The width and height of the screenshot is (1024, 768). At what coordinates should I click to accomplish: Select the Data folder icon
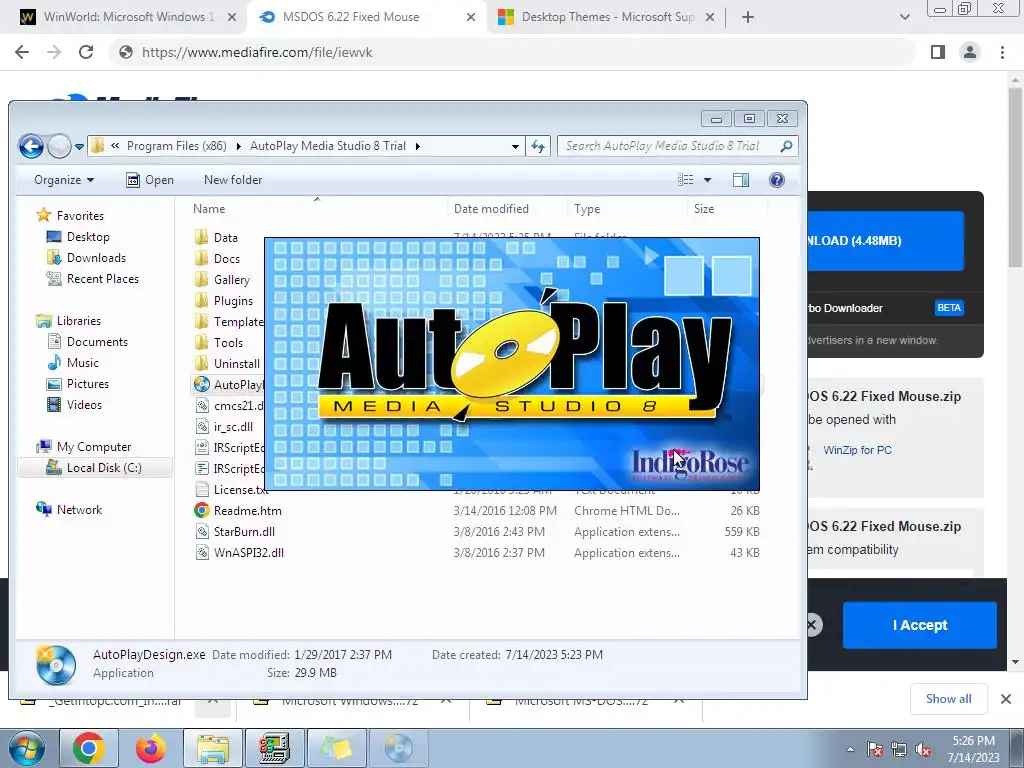click(x=202, y=237)
